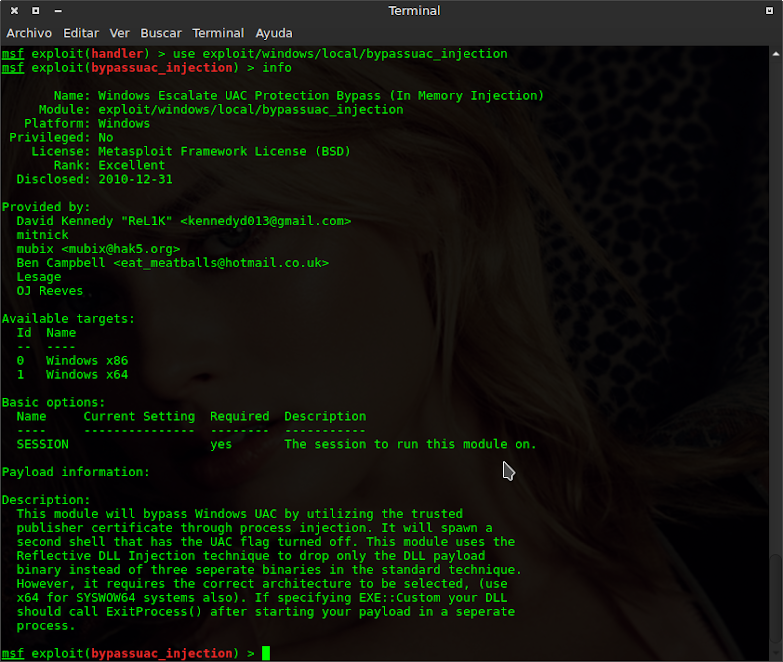Click the 'mitnick' author line

point(42,235)
